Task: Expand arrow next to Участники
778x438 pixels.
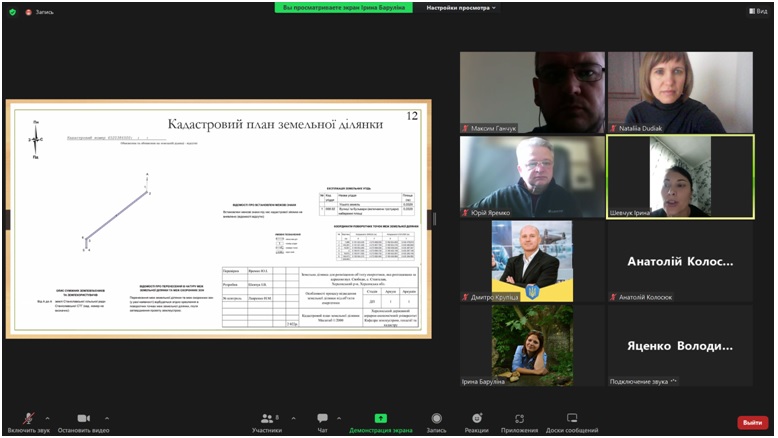Action: (293, 419)
